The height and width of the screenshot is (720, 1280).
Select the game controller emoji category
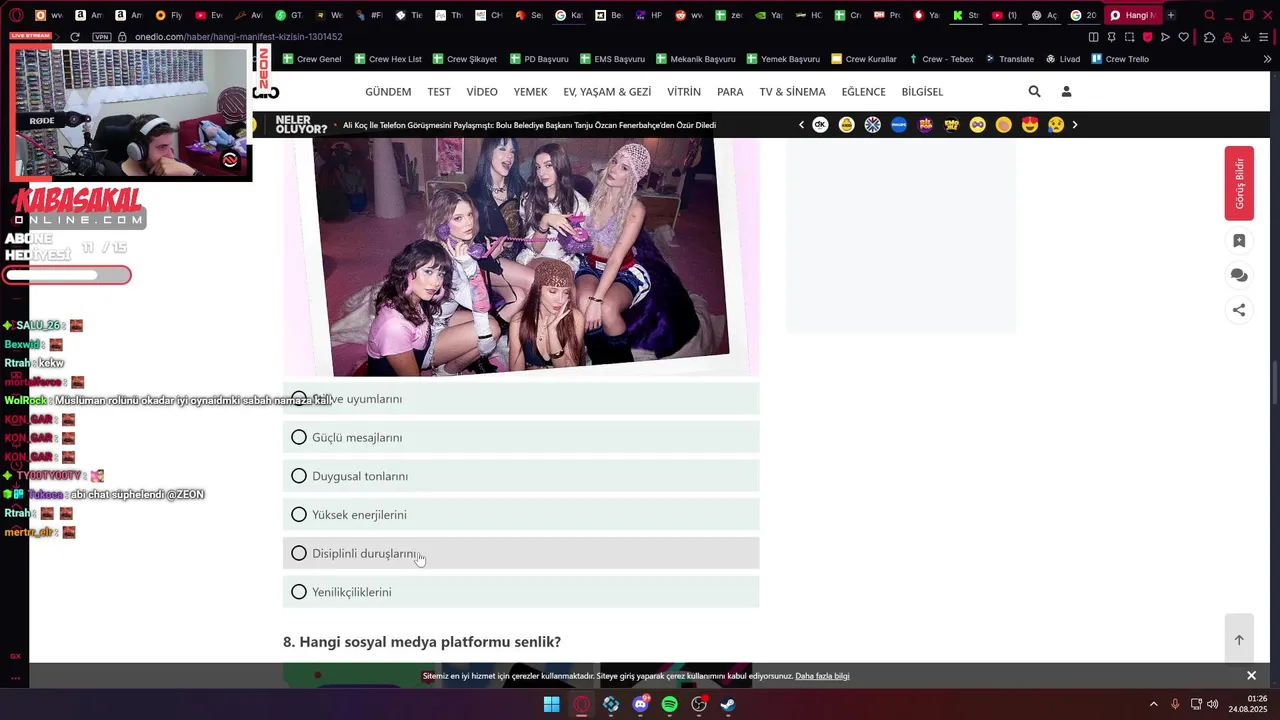(x=977, y=125)
